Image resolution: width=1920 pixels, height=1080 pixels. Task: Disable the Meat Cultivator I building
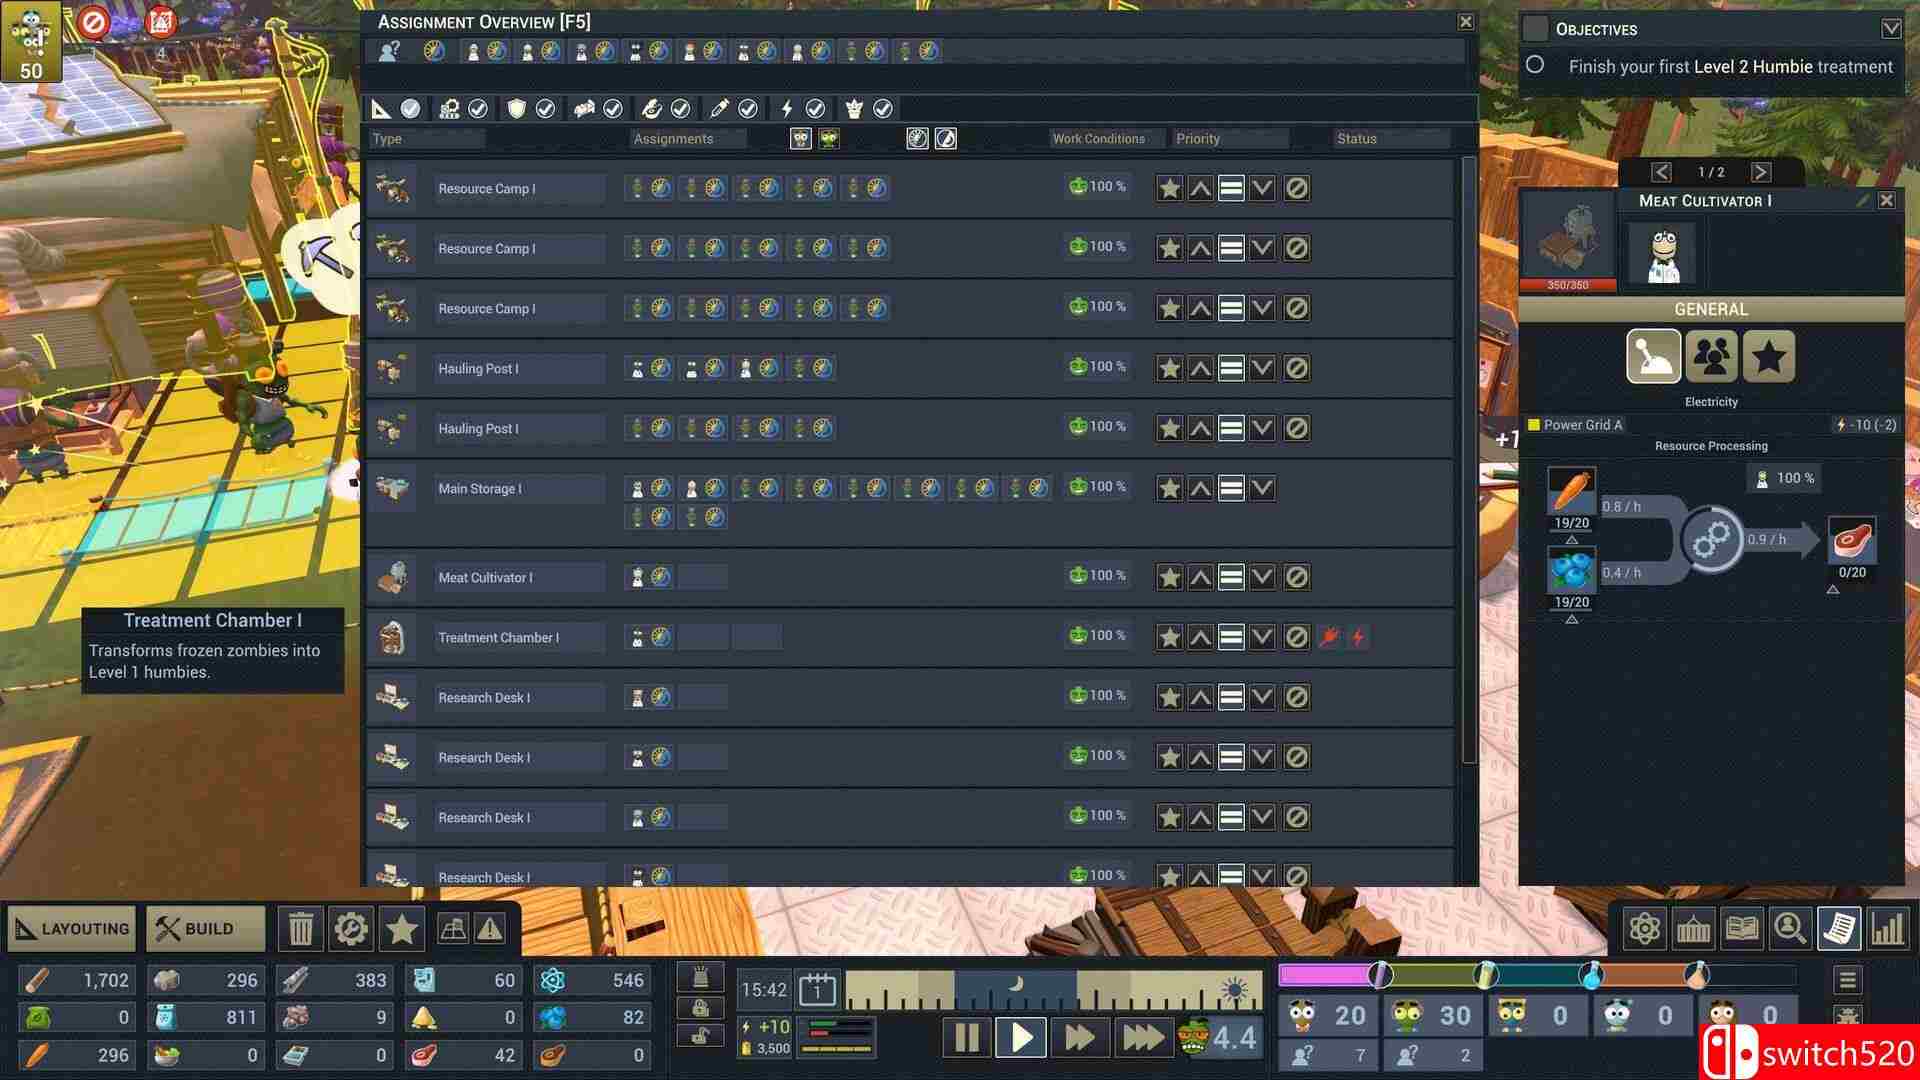pyautogui.click(x=1296, y=577)
